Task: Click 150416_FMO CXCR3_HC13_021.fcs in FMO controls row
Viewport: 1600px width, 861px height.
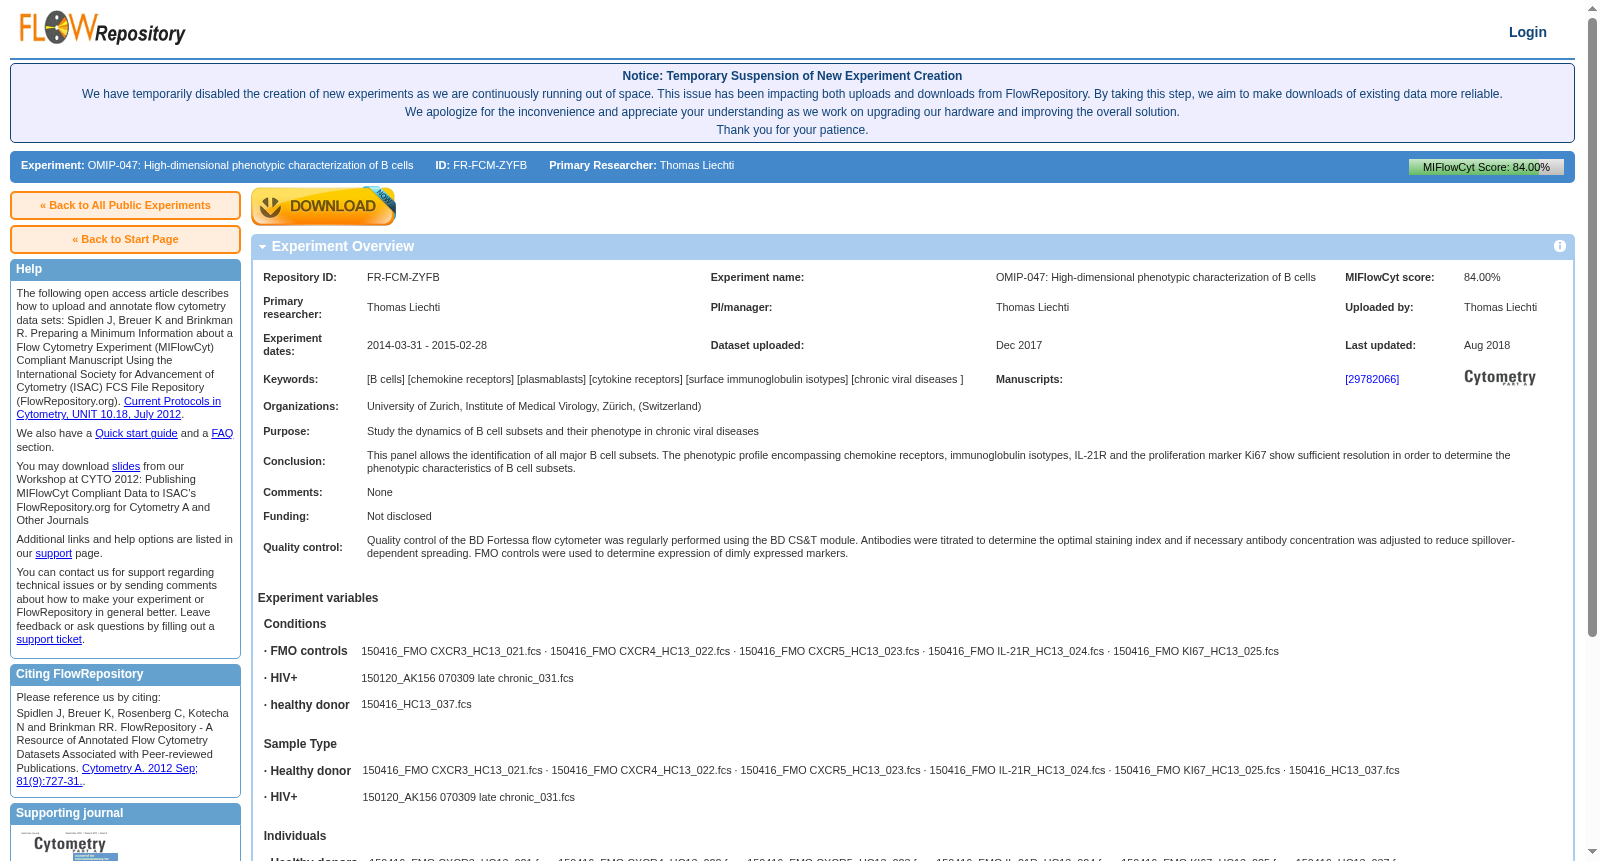Action: tap(451, 651)
